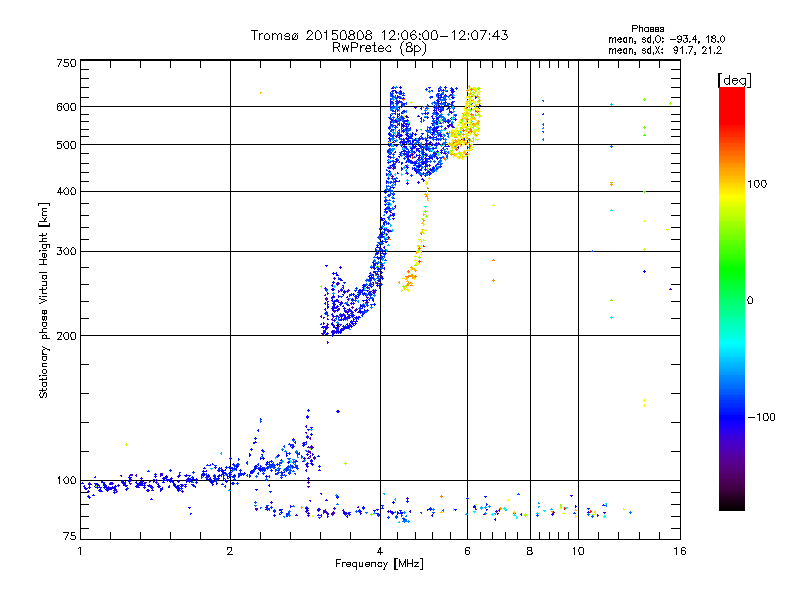Click y-axis tick label '75'

tap(70, 536)
